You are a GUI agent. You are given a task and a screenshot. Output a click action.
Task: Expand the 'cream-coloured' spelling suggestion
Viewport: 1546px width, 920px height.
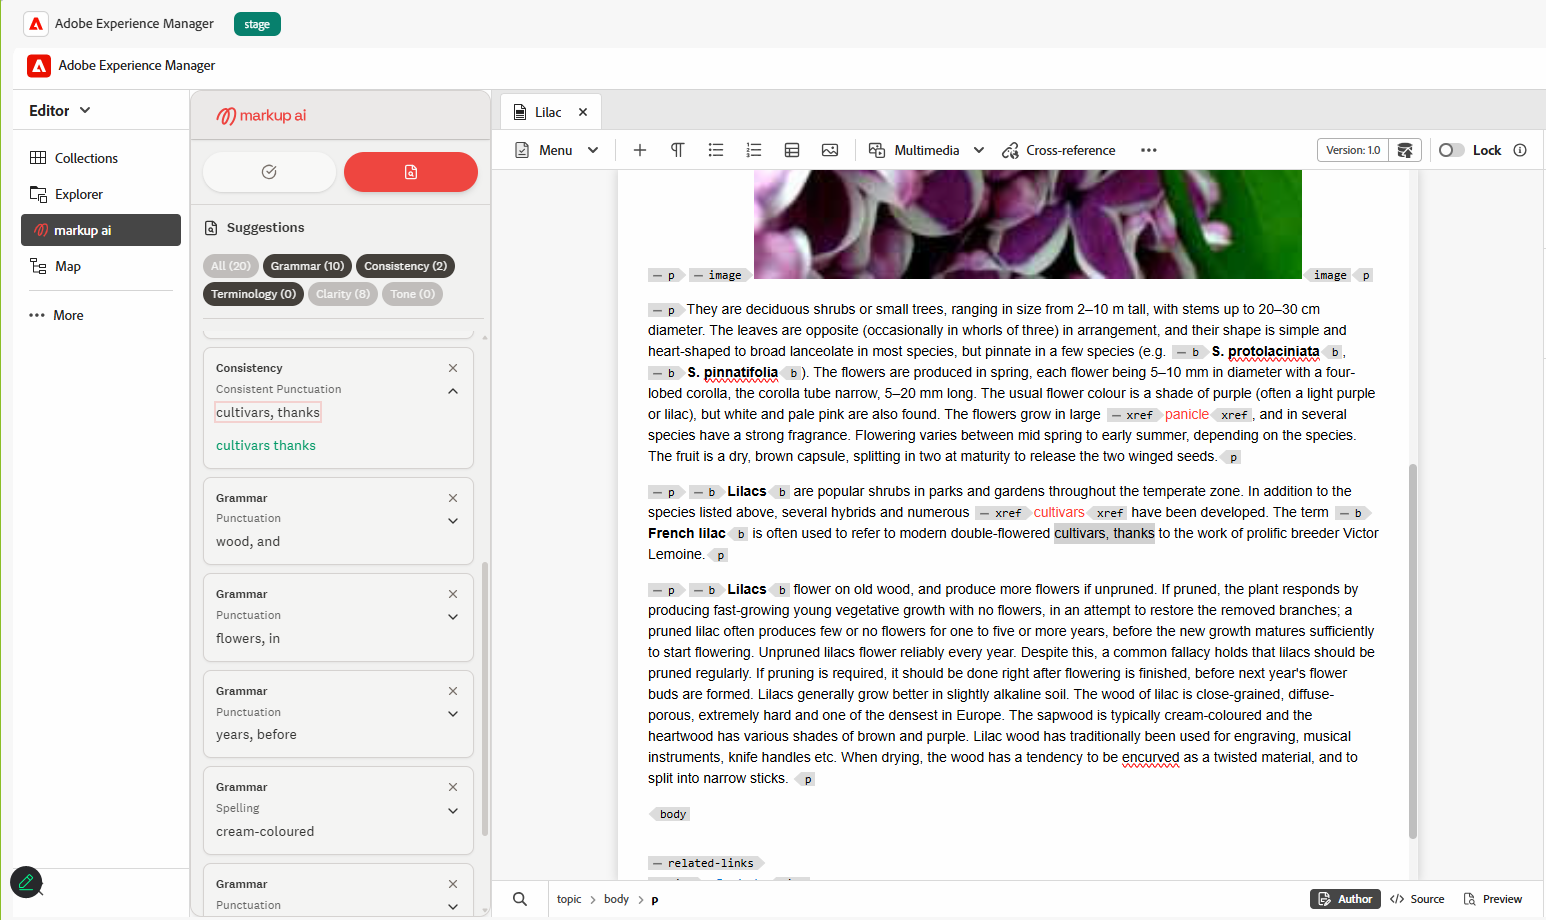tap(453, 811)
